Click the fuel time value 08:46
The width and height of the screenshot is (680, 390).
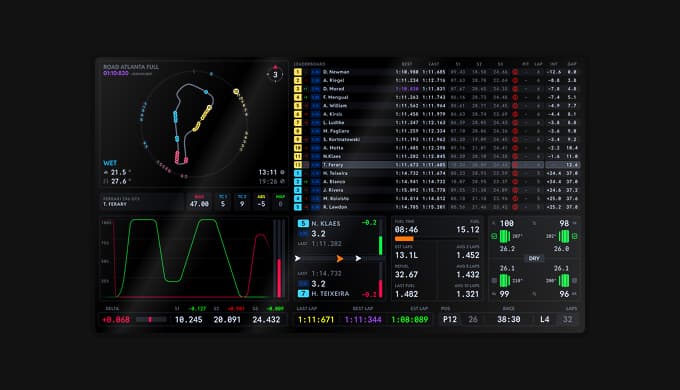[406, 229]
